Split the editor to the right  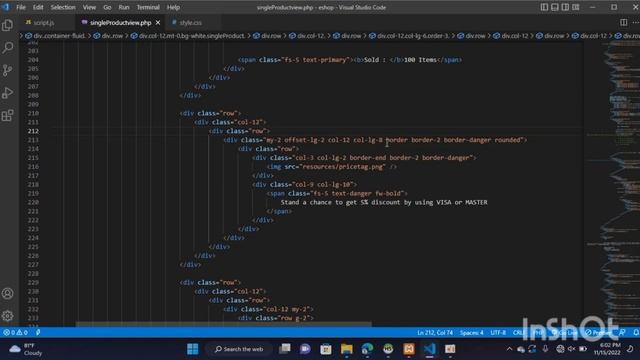(x=623, y=22)
